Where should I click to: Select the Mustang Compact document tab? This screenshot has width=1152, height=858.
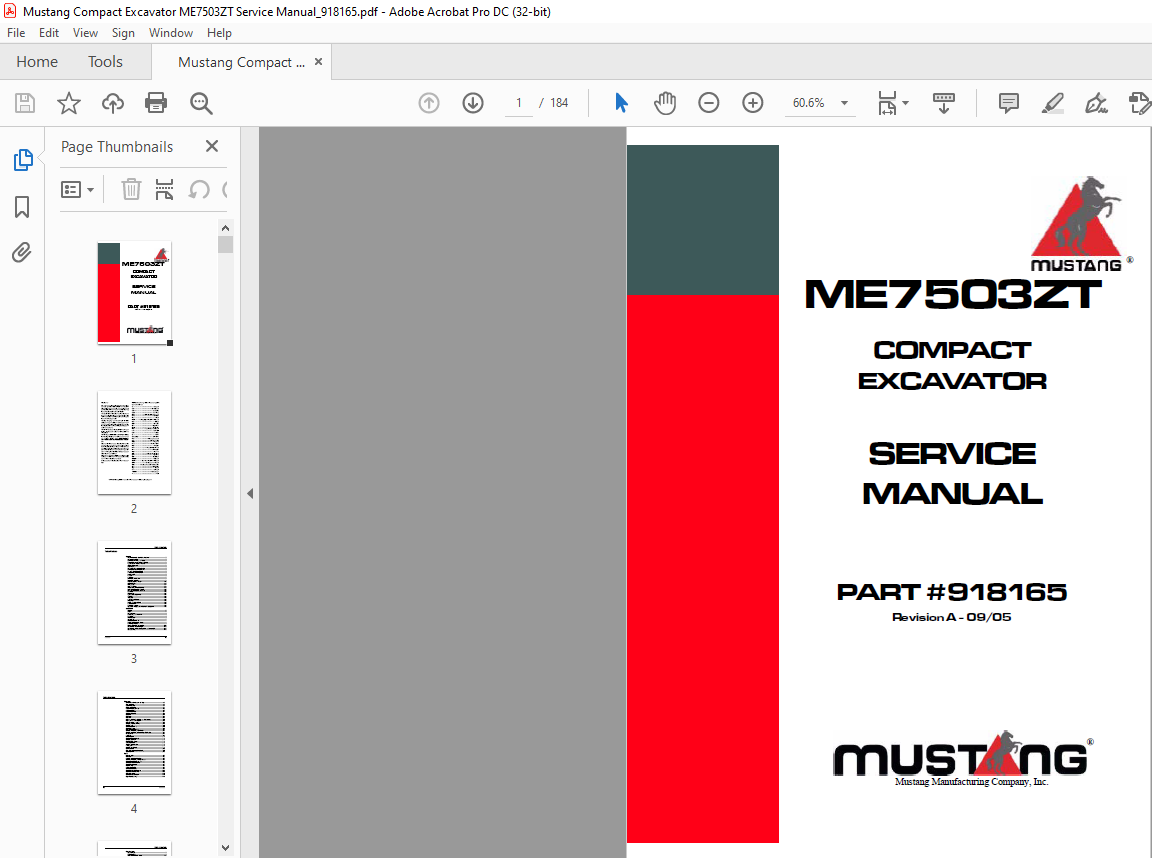(x=241, y=62)
